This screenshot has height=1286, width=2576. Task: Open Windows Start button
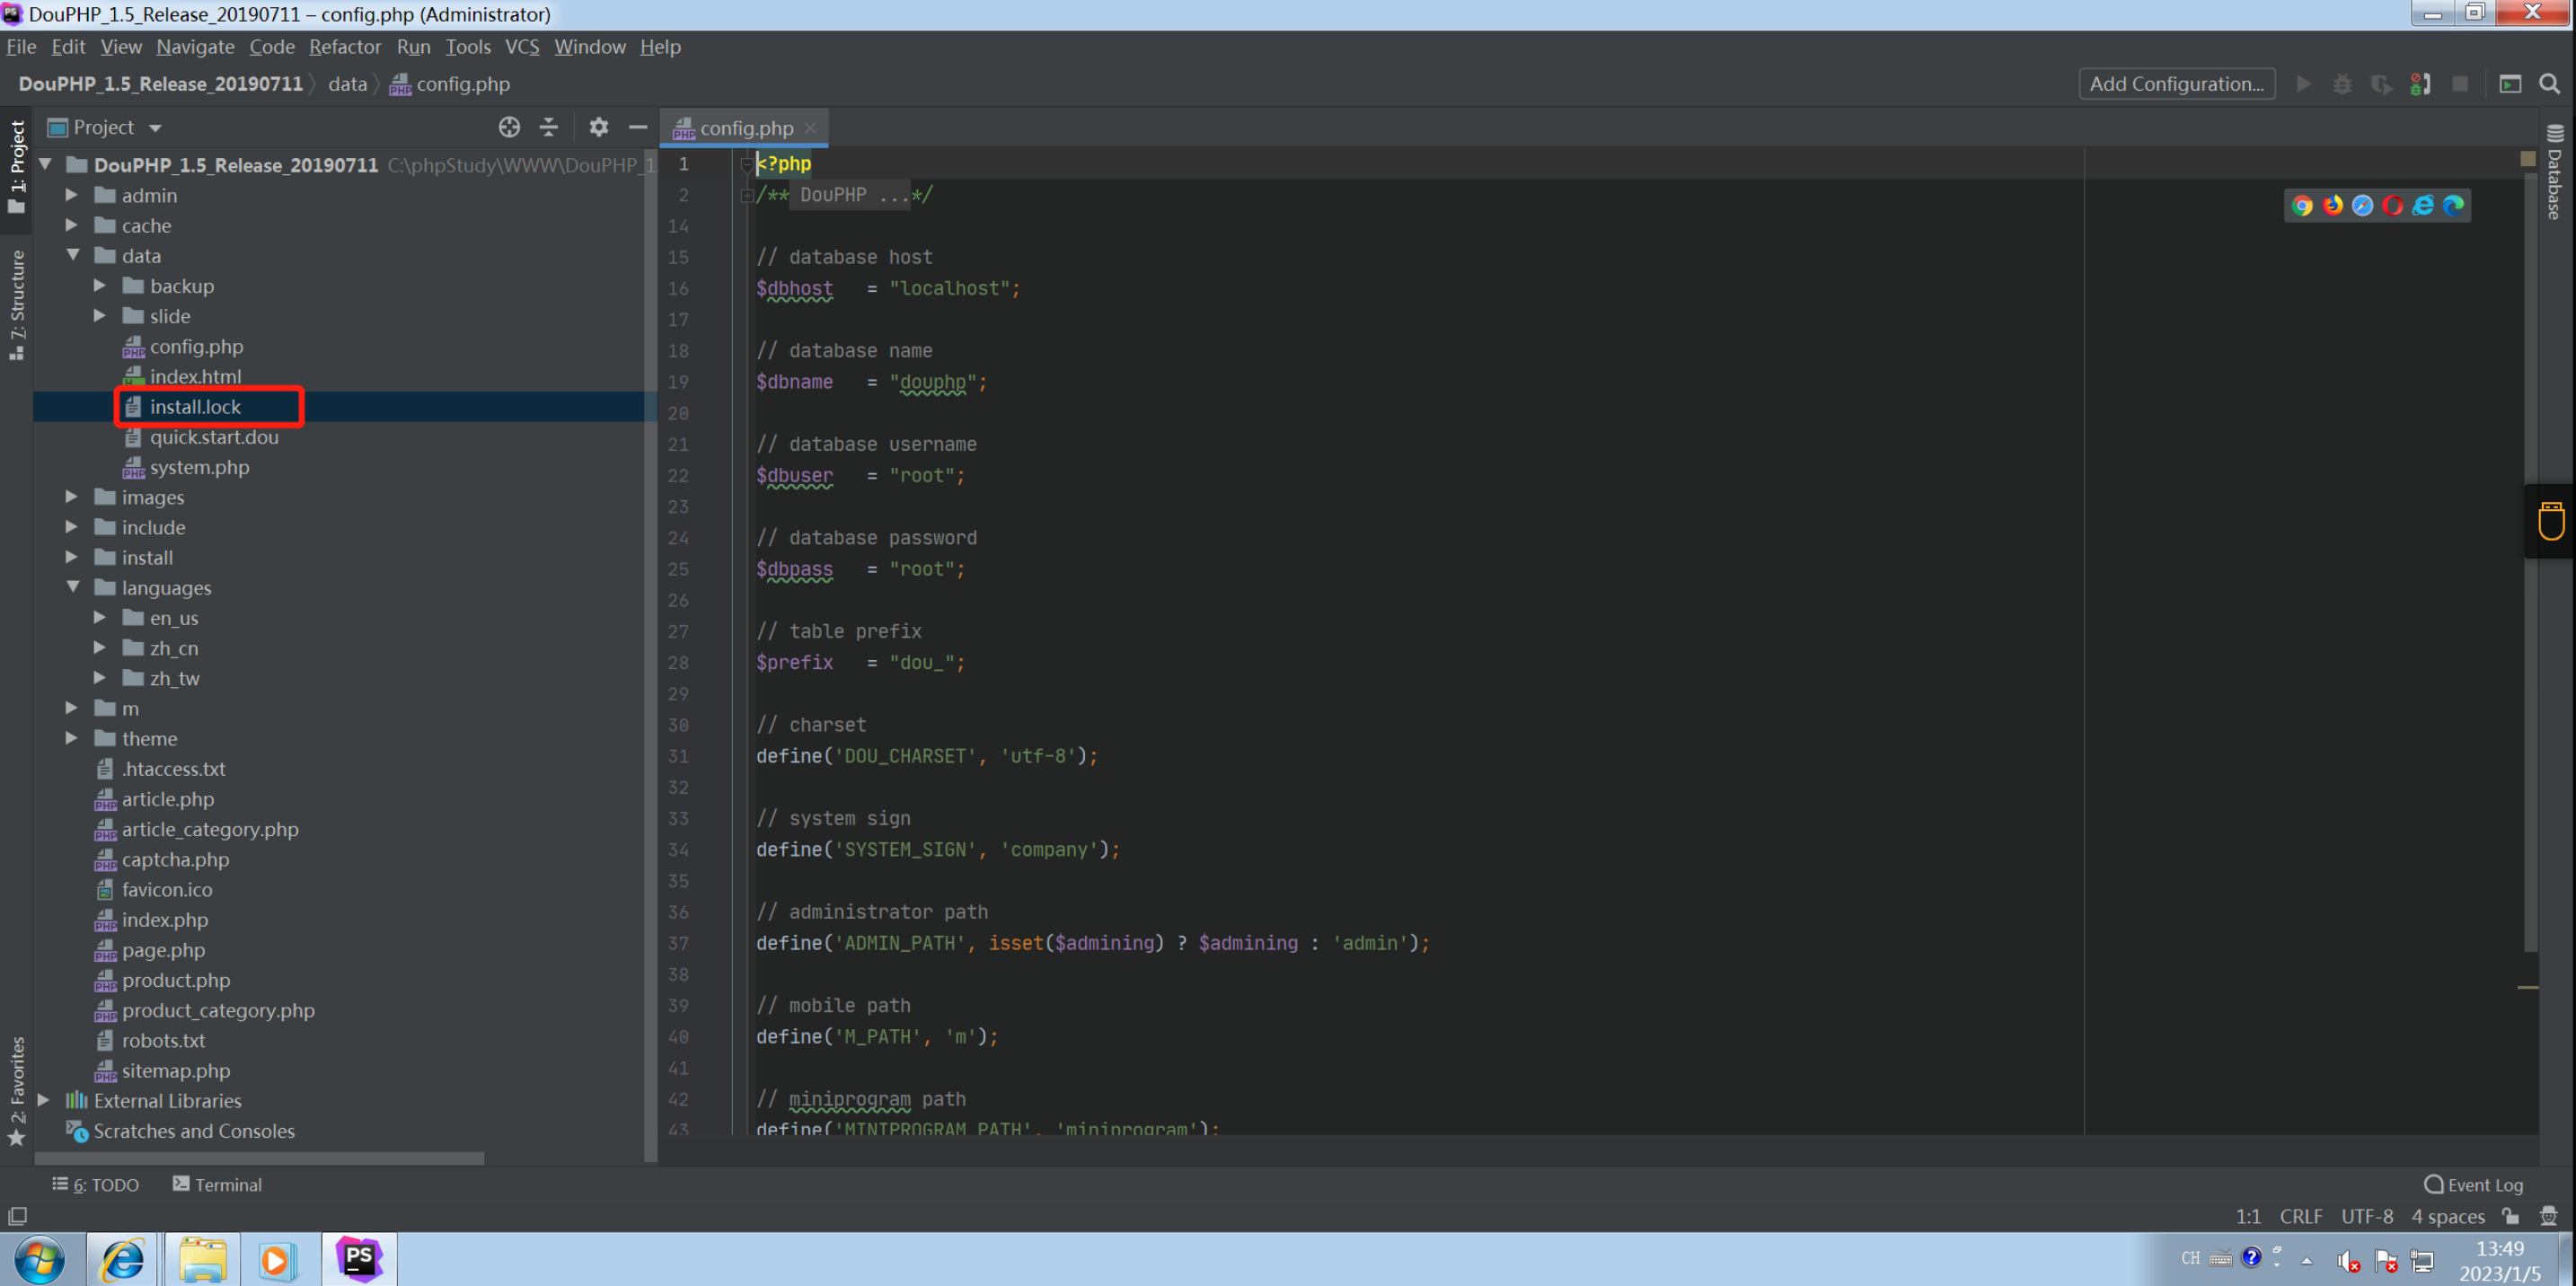click(40, 1259)
